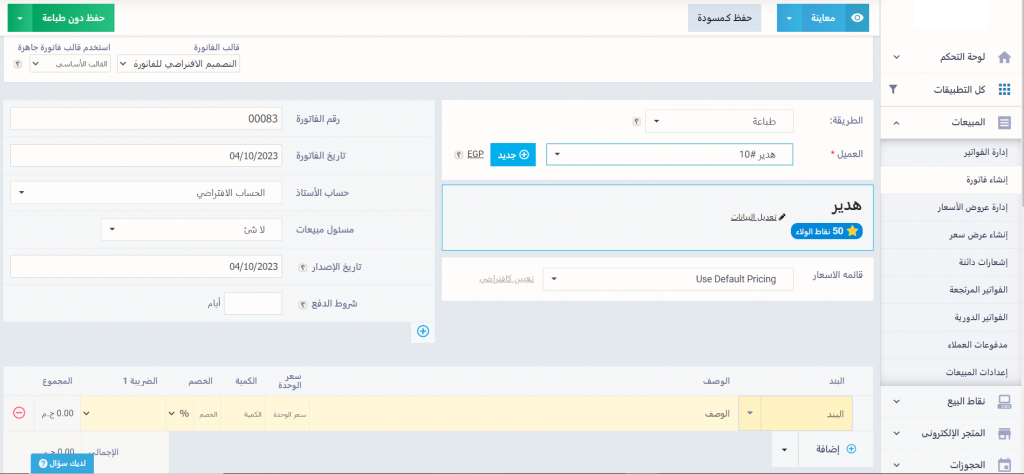Click the home icon for لوحة التحكم
Viewport: 1024px width, 474px height.
click(1004, 58)
